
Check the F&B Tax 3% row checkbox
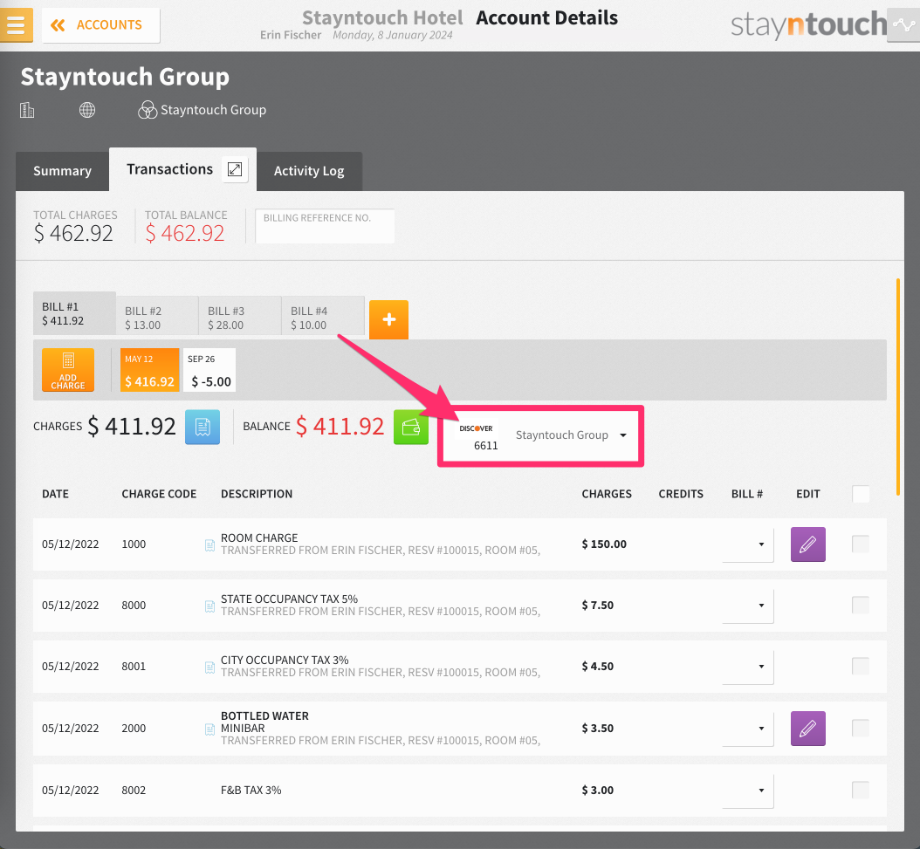click(x=861, y=790)
